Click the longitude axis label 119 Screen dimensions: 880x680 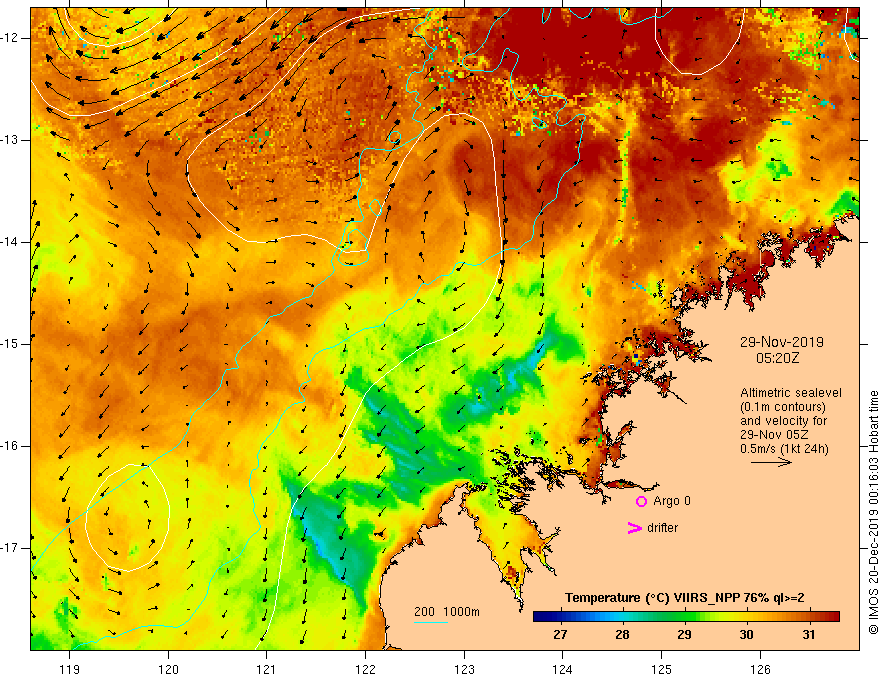click(x=70, y=669)
